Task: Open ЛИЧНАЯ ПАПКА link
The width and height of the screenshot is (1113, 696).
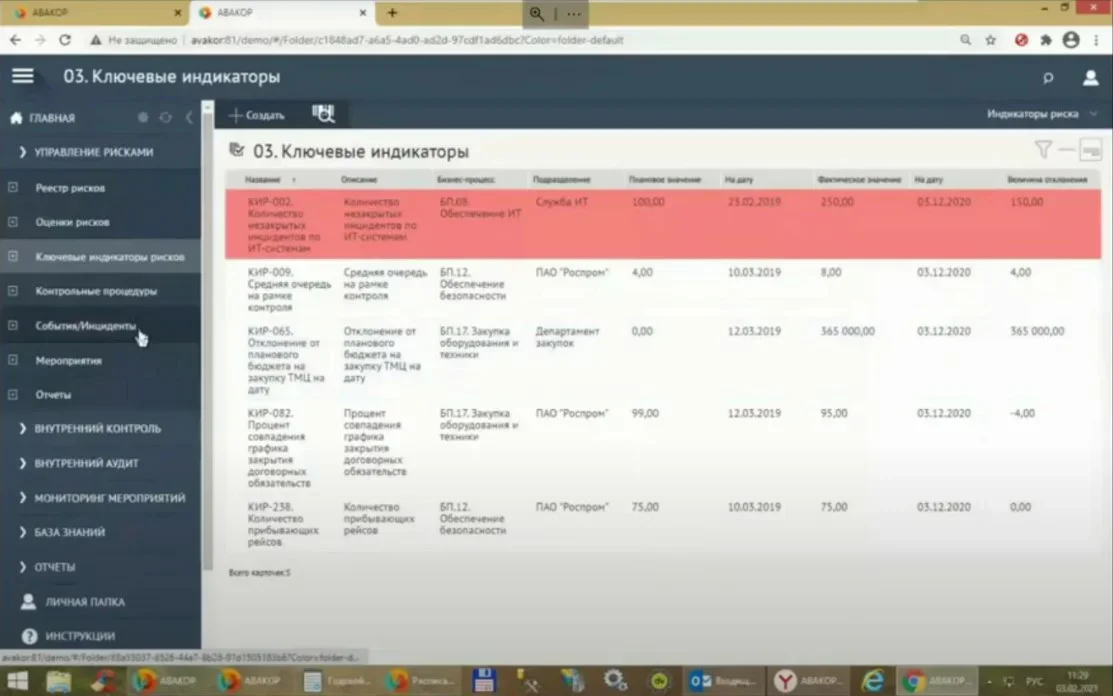Action: [x=85, y=602]
